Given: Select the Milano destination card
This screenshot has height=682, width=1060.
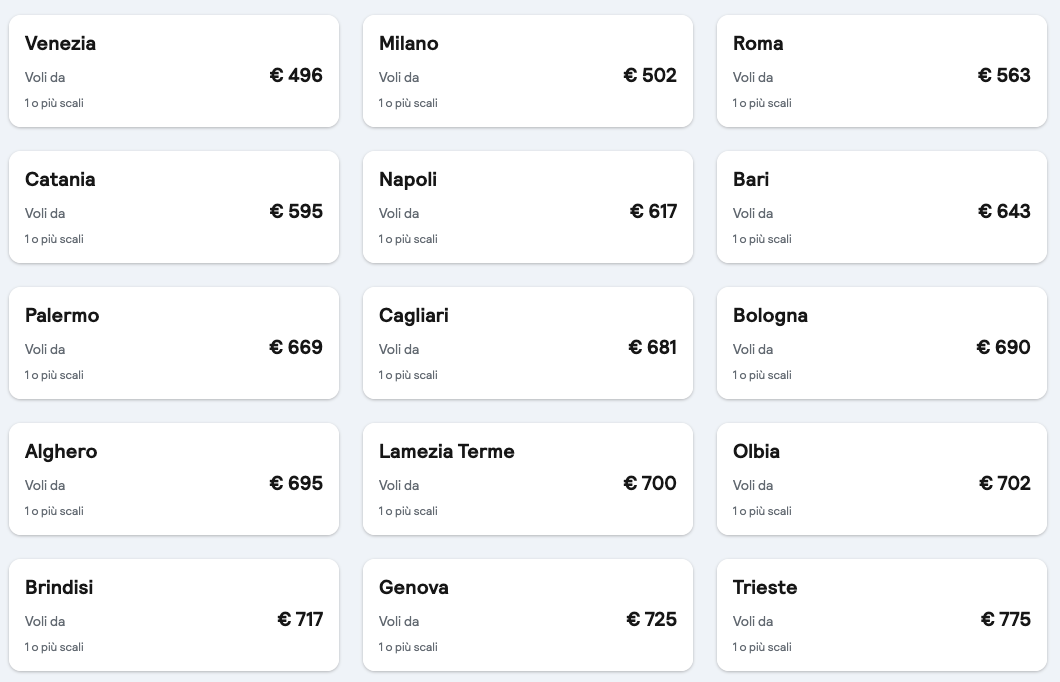Looking at the screenshot, I should click(528, 71).
